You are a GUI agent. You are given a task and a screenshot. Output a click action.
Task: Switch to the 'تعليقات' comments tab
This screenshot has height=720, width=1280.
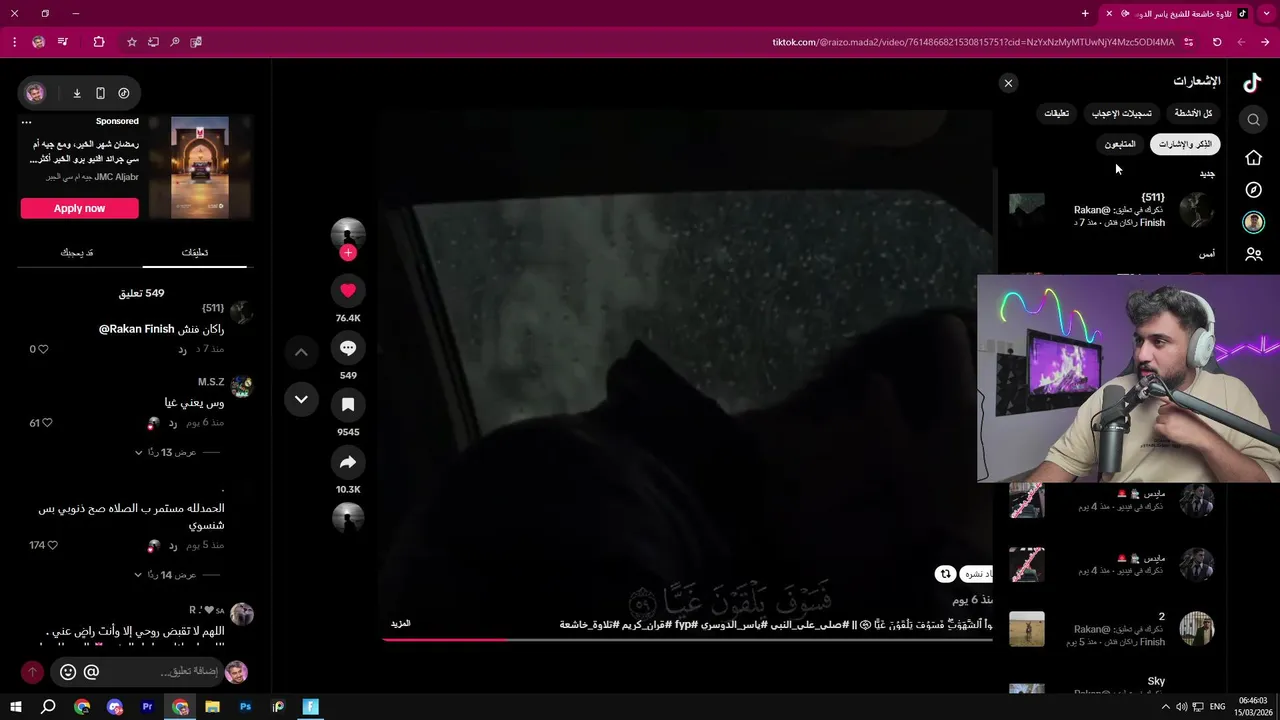[194, 253]
